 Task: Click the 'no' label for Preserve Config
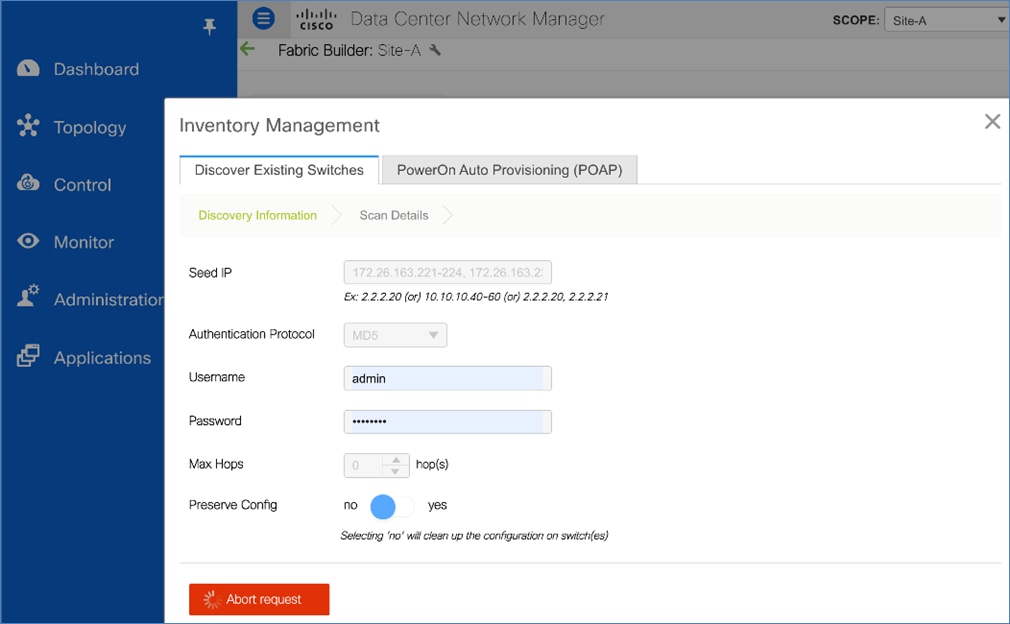(x=350, y=506)
